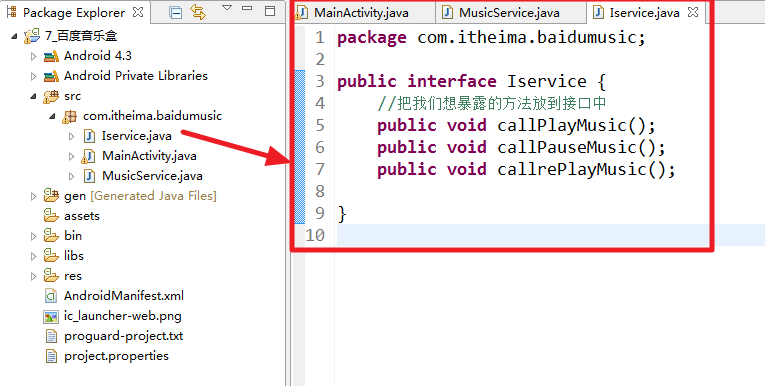Click Android Private Libraries icon
Viewport: 765px width, 386px height.
pyautogui.click(x=51, y=77)
